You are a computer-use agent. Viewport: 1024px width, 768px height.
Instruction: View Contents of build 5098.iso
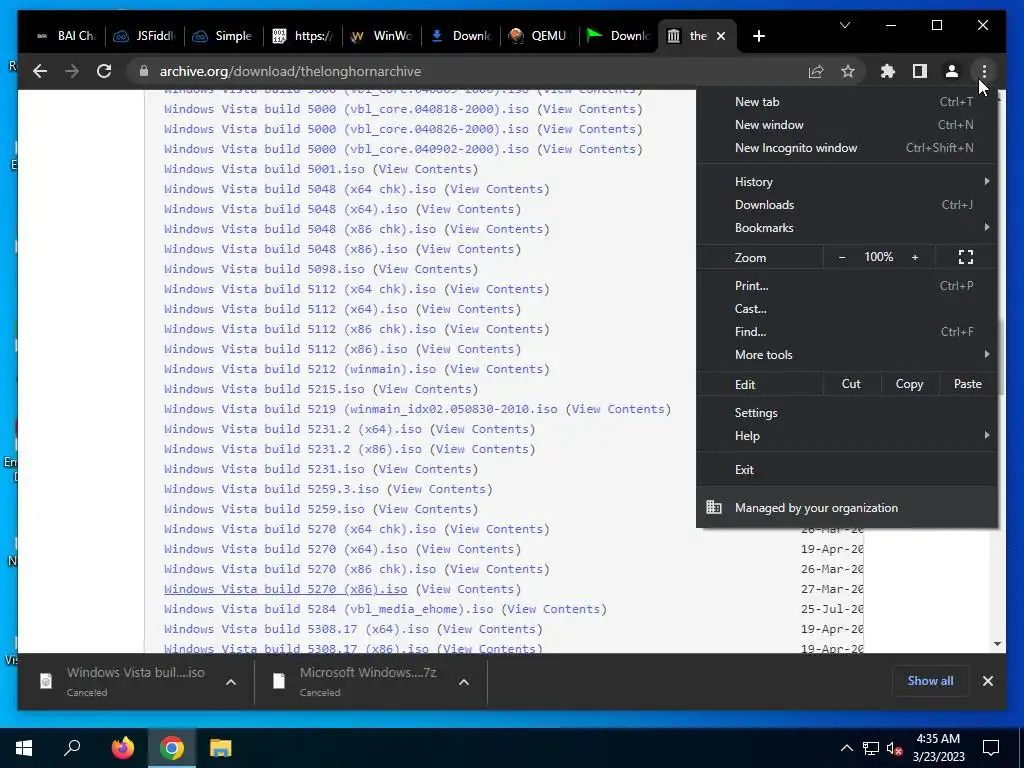tap(425, 269)
